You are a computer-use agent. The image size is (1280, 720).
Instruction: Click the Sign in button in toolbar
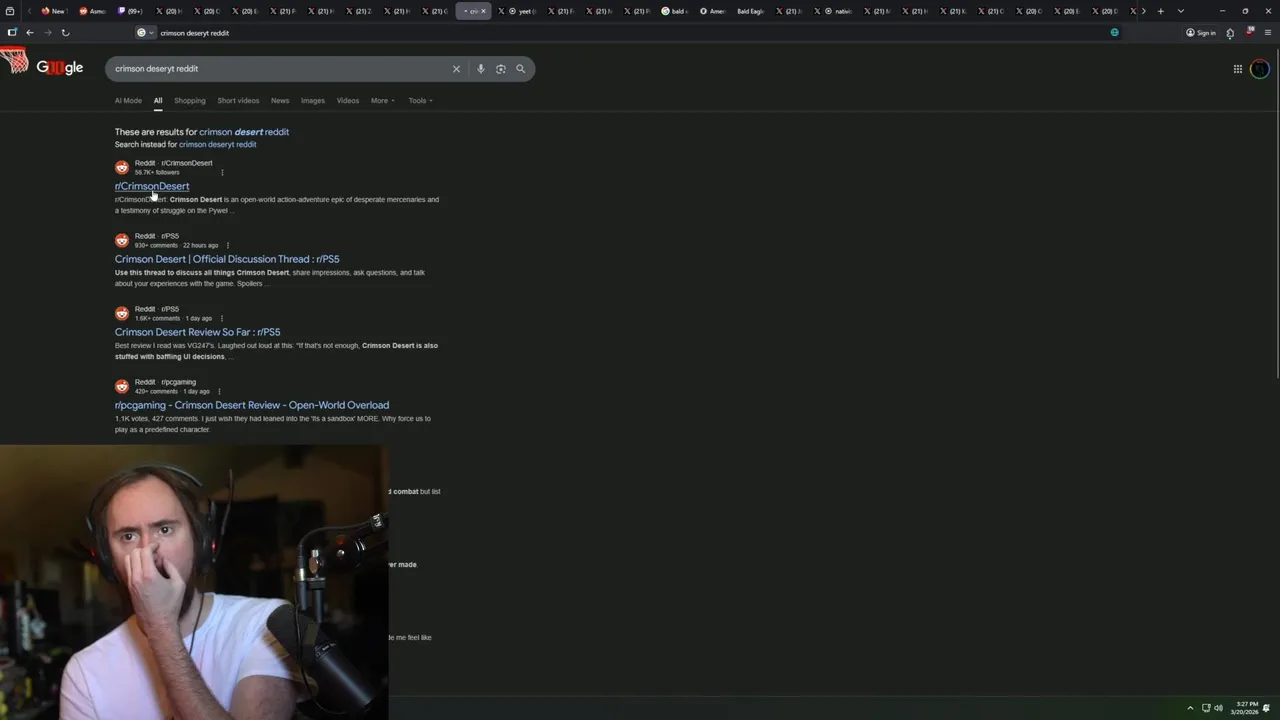[x=1201, y=32]
